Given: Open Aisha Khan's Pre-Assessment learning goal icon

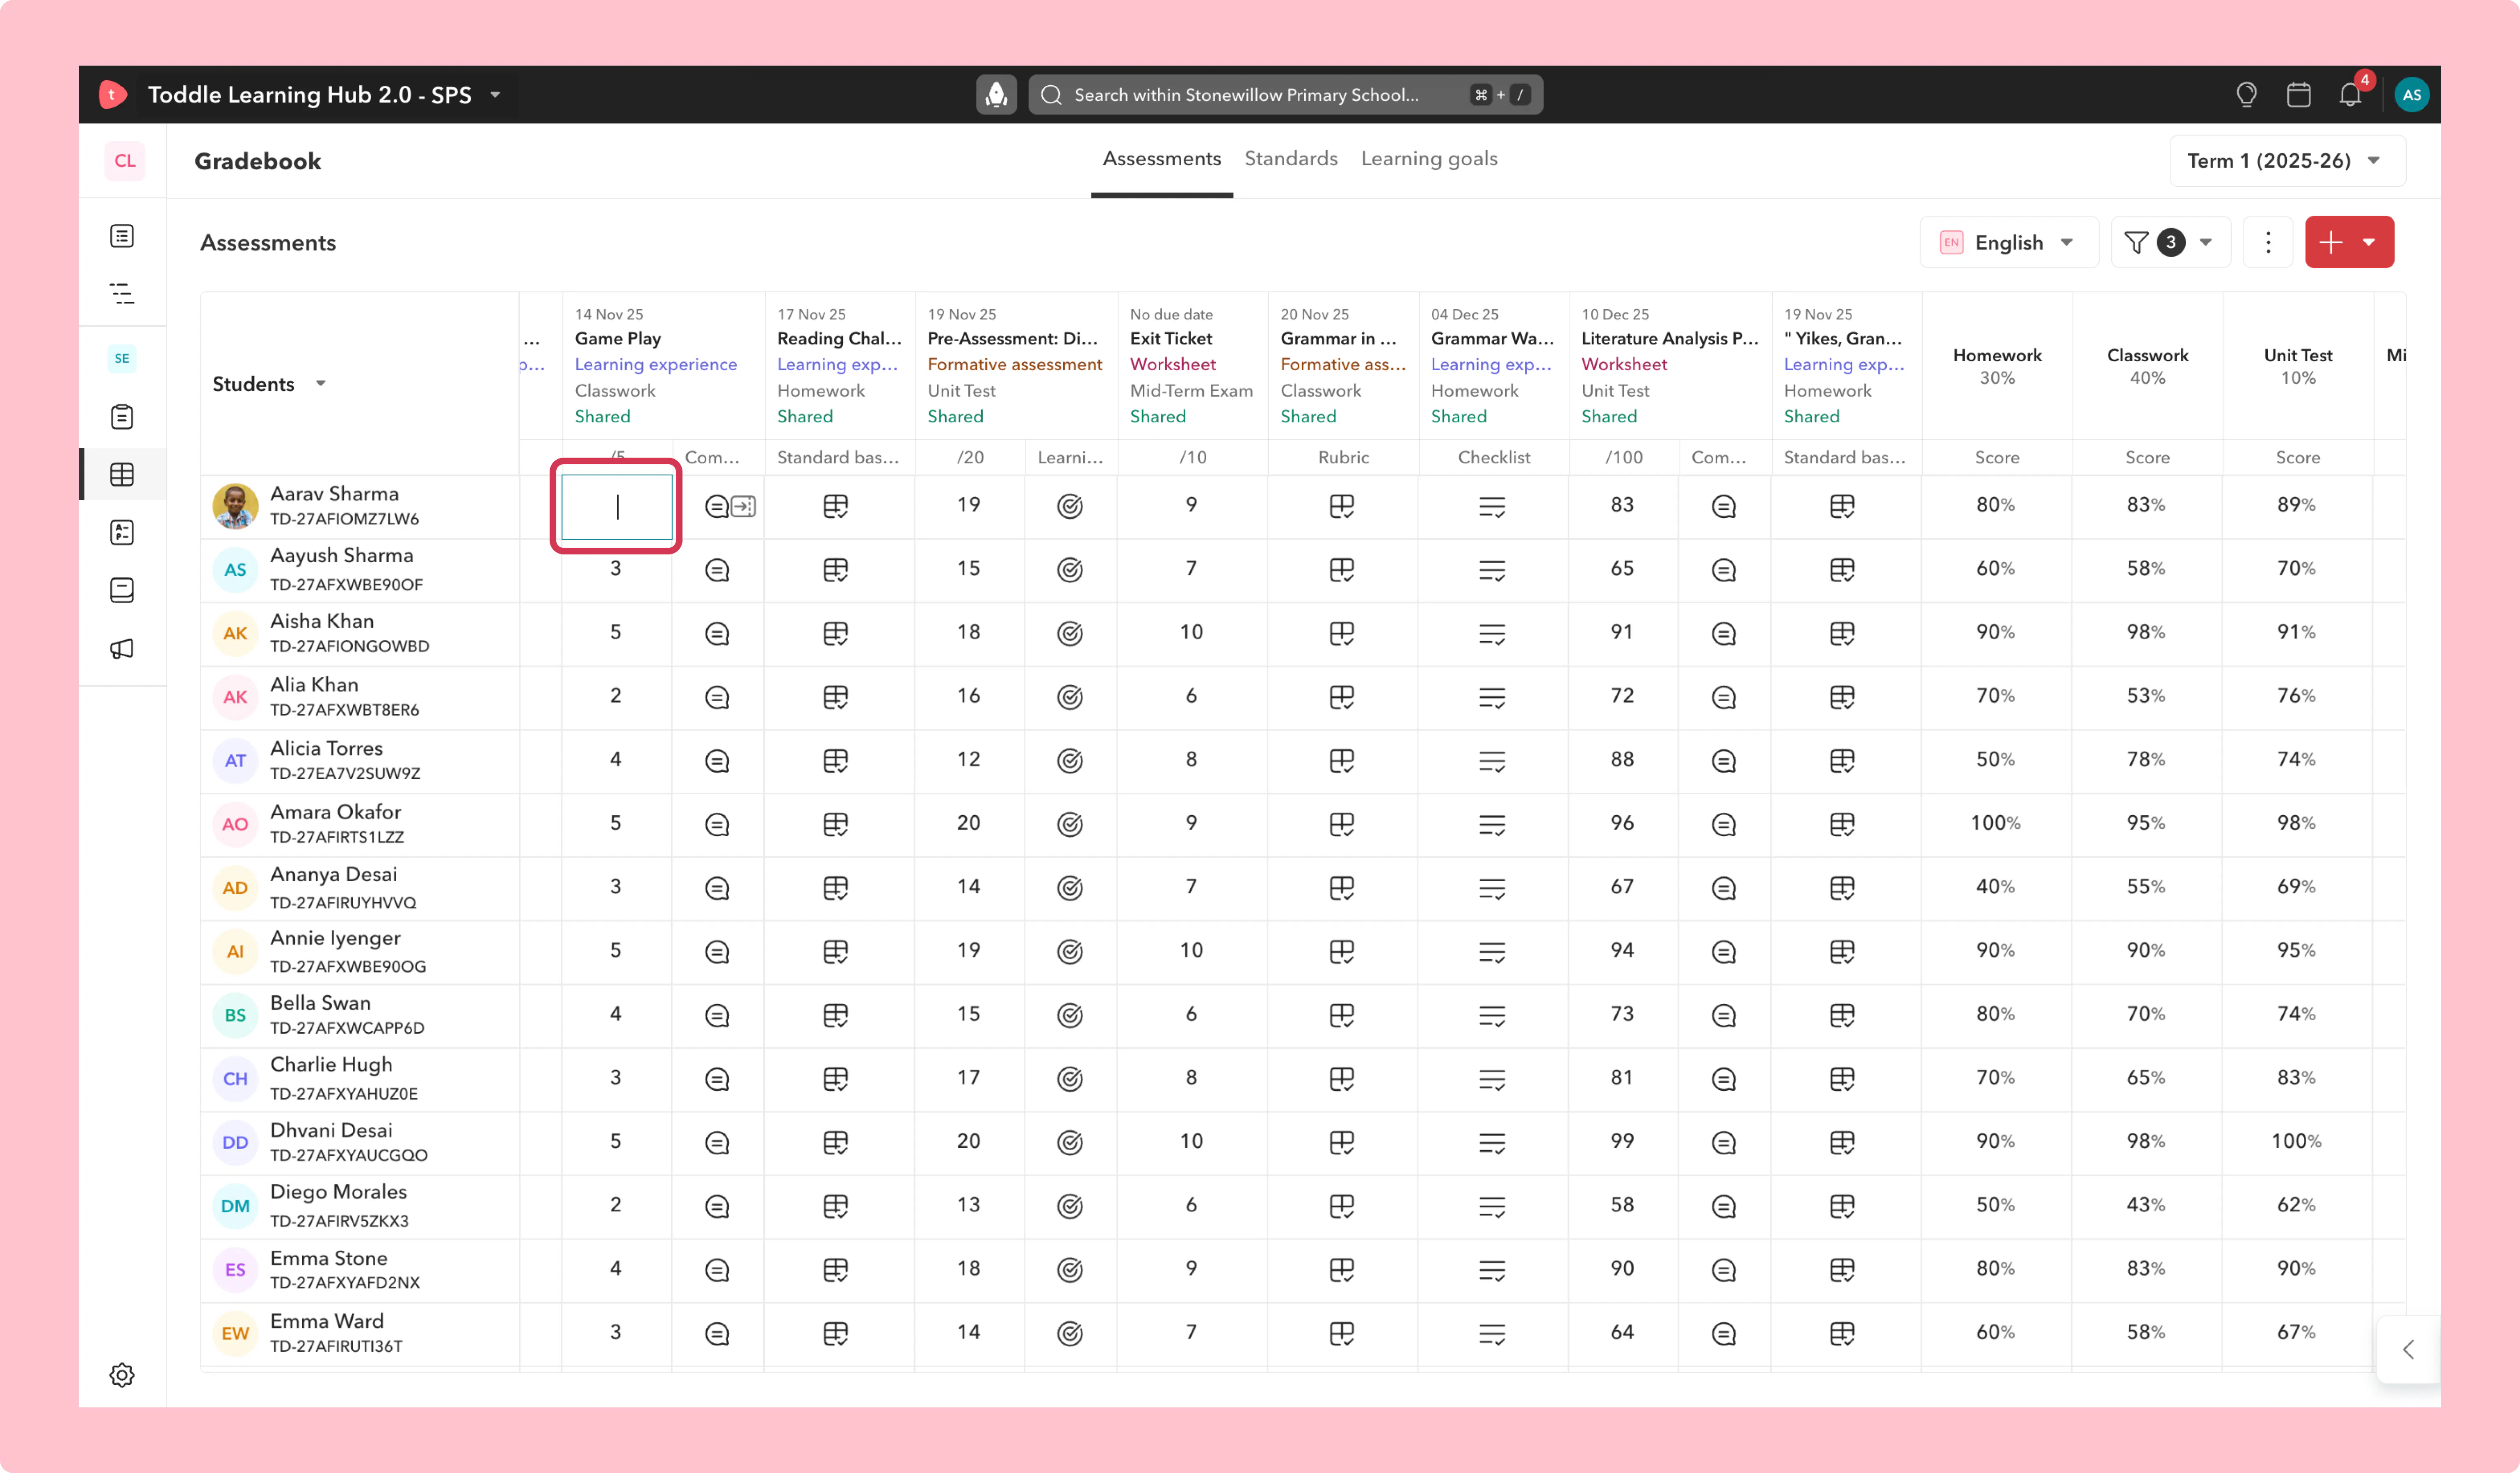Looking at the screenshot, I should point(1070,633).
